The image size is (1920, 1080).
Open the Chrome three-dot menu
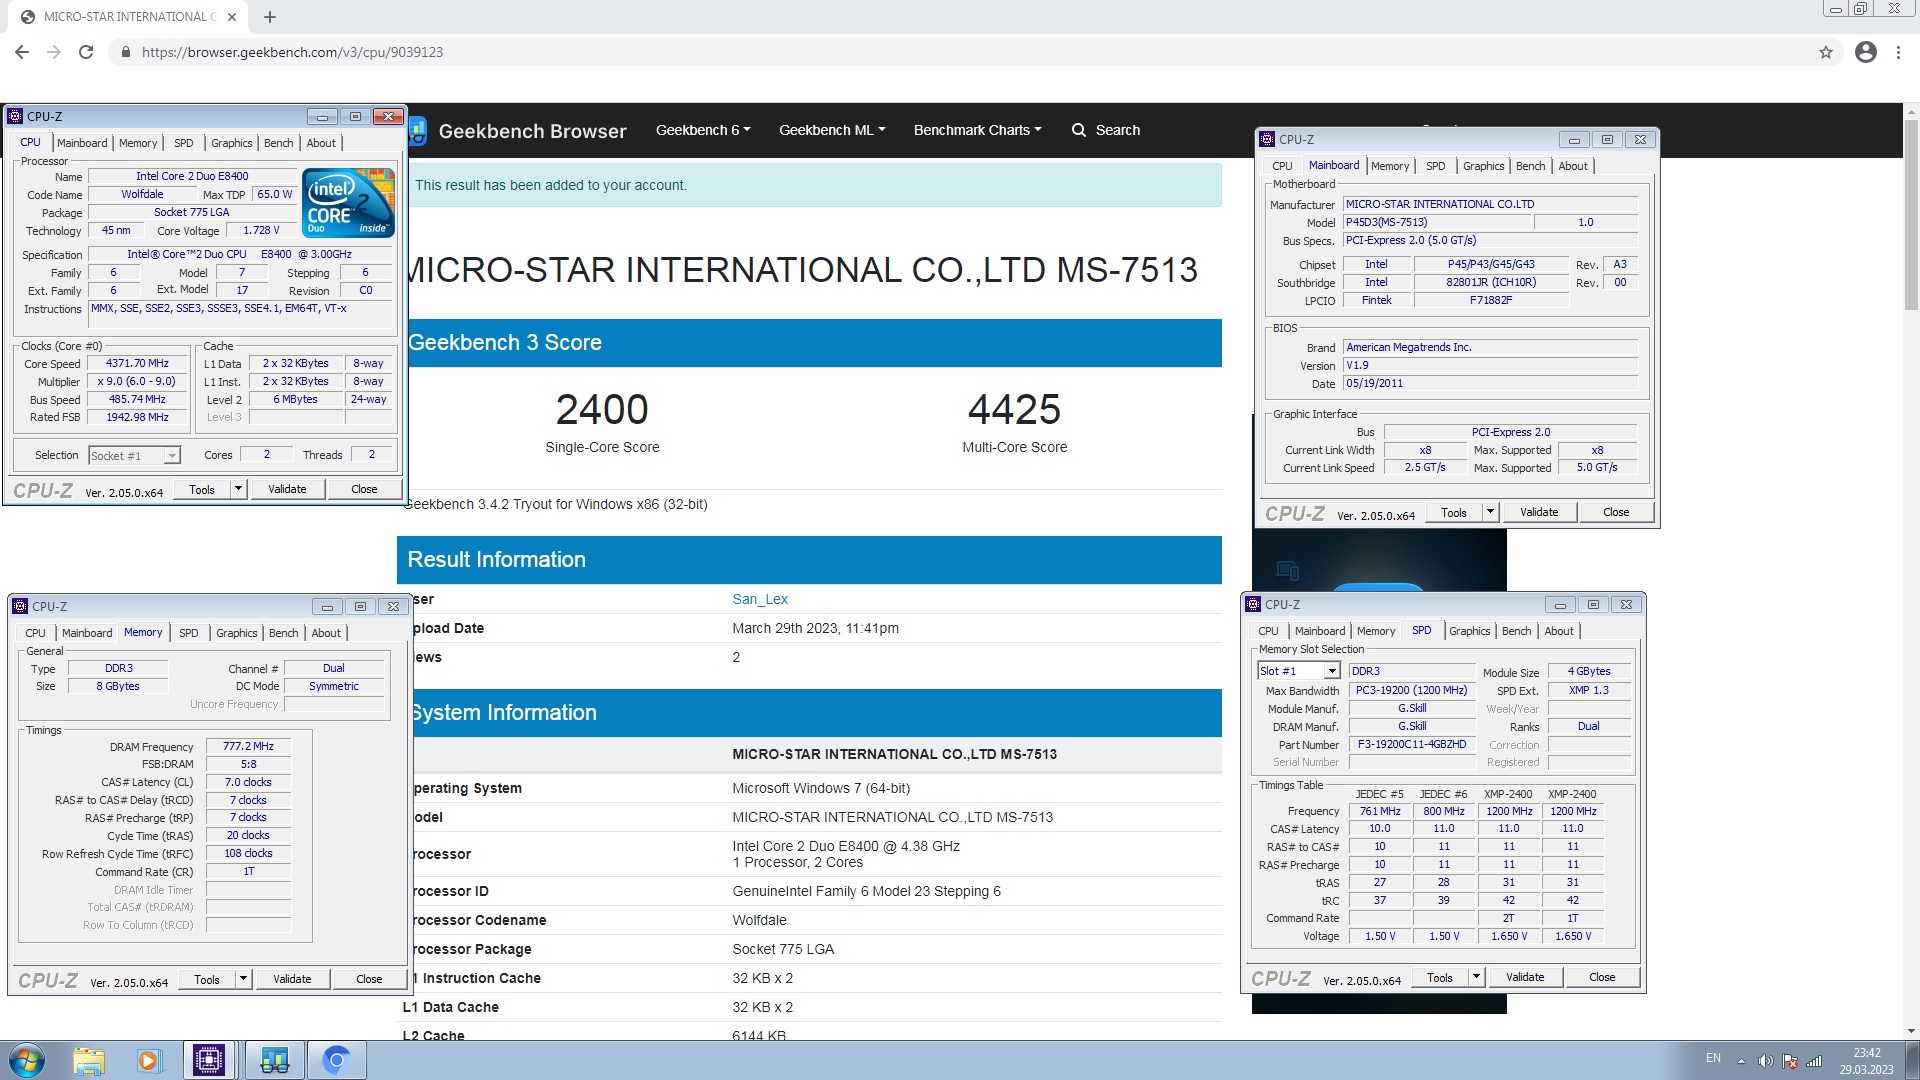1898,52
